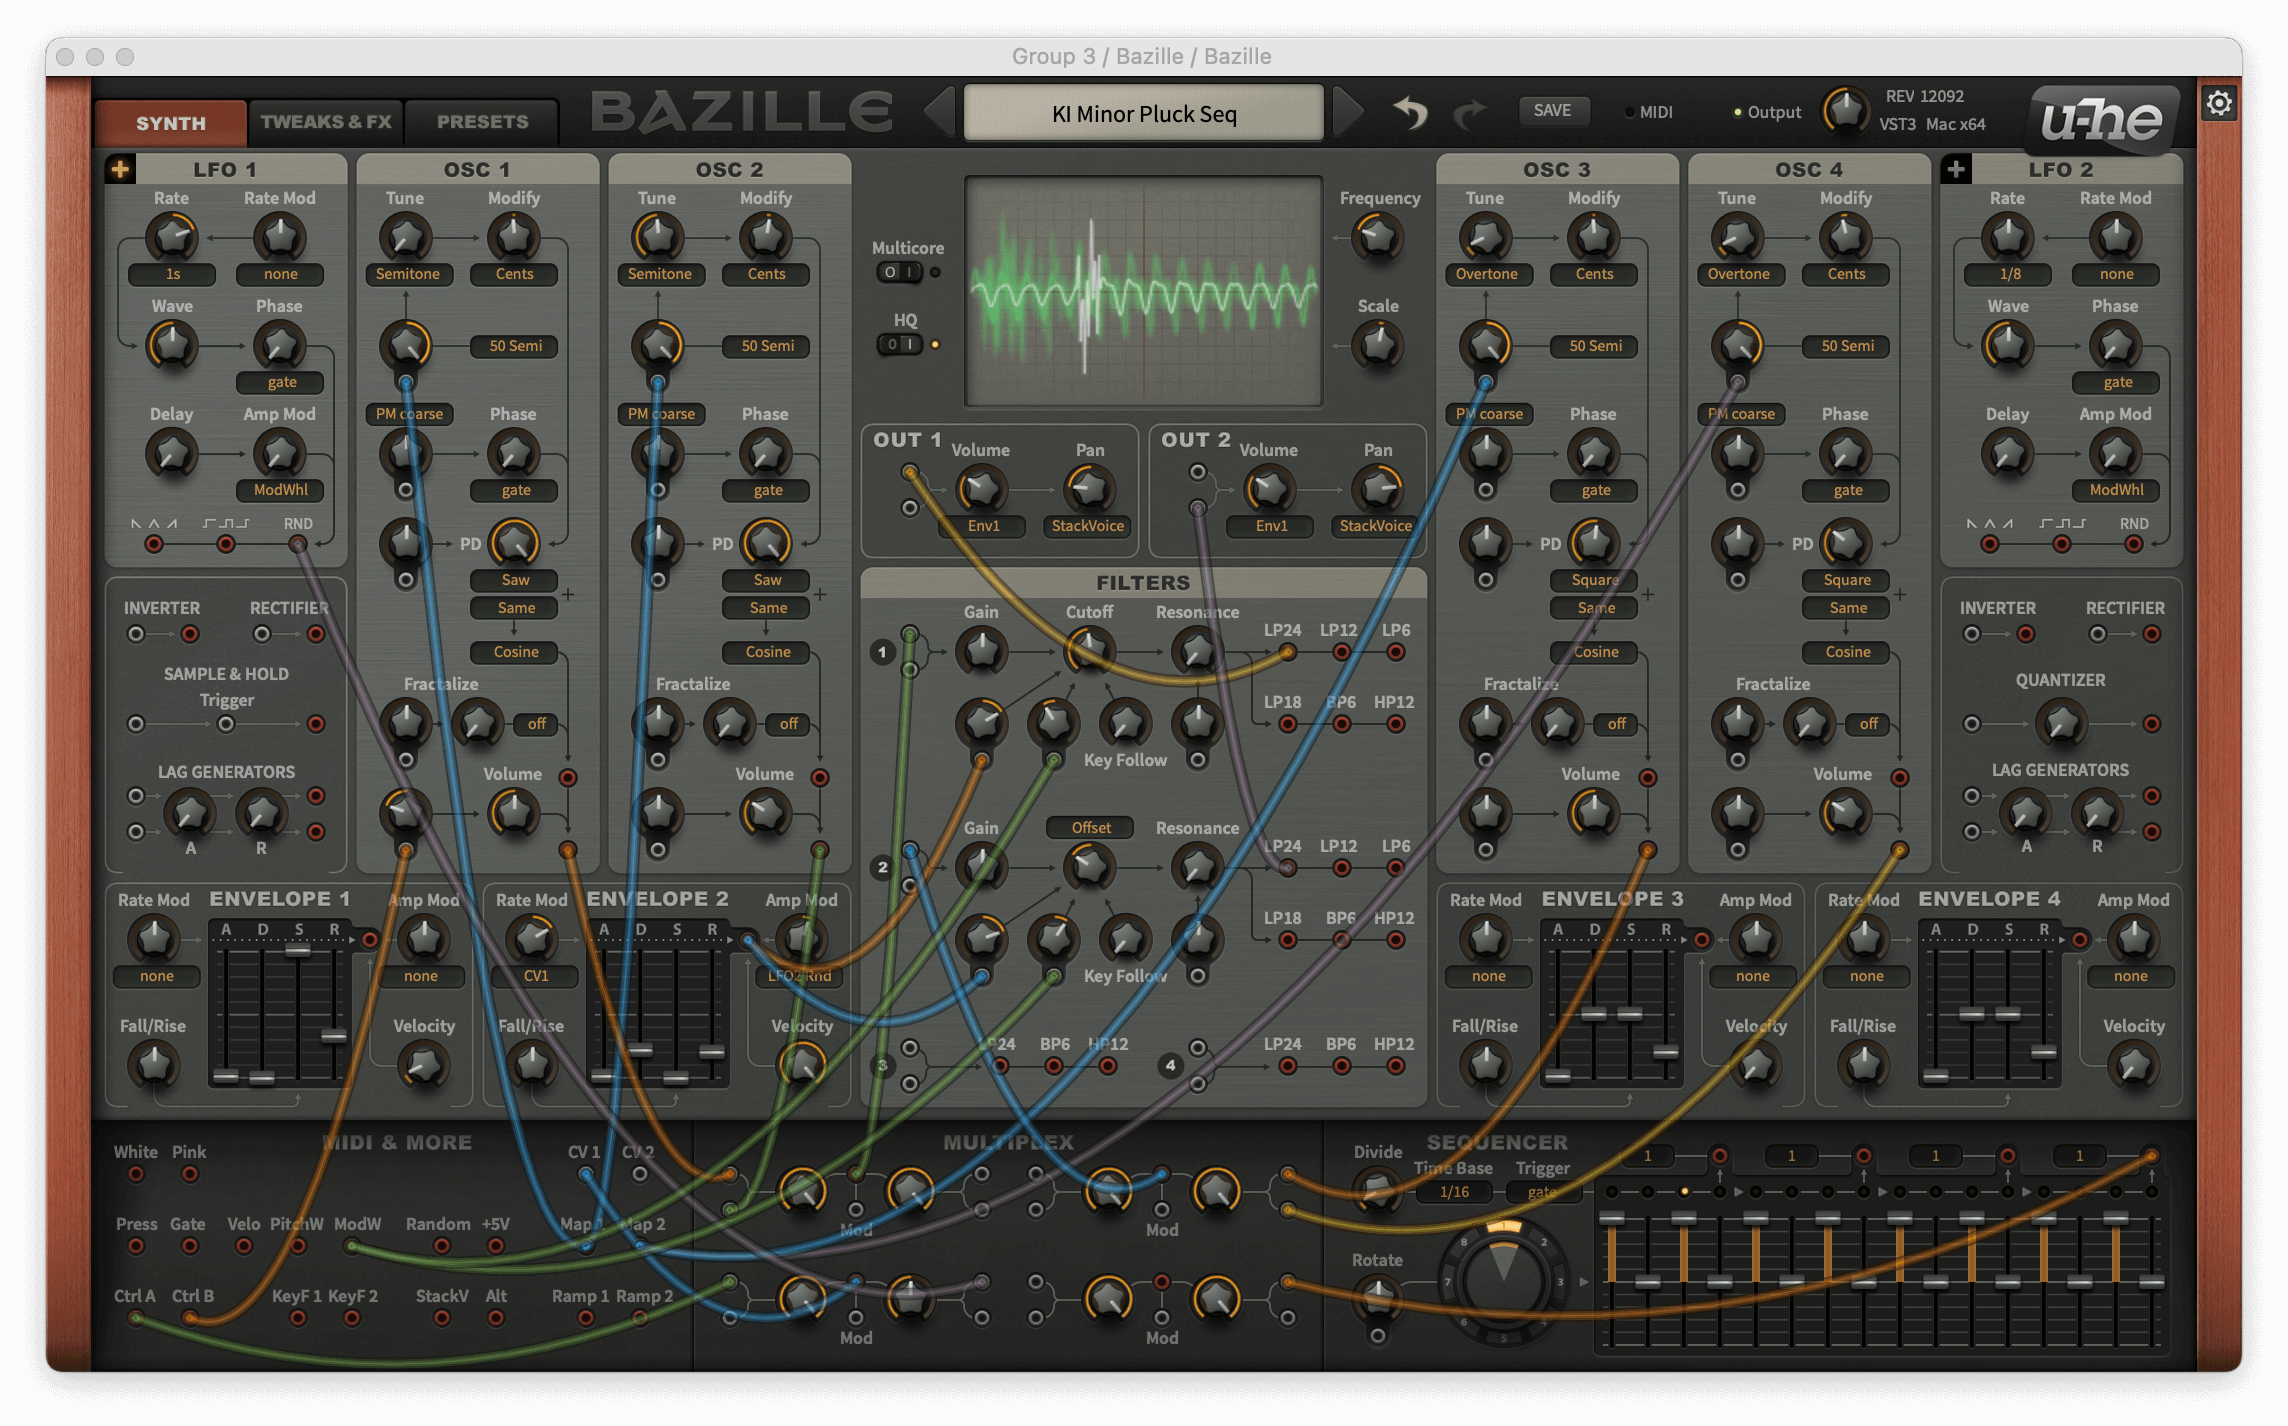The width and height of the screenshot is (2288, 1426).
Task: Toggle the HQ switch
Action: tap(900, 344)
